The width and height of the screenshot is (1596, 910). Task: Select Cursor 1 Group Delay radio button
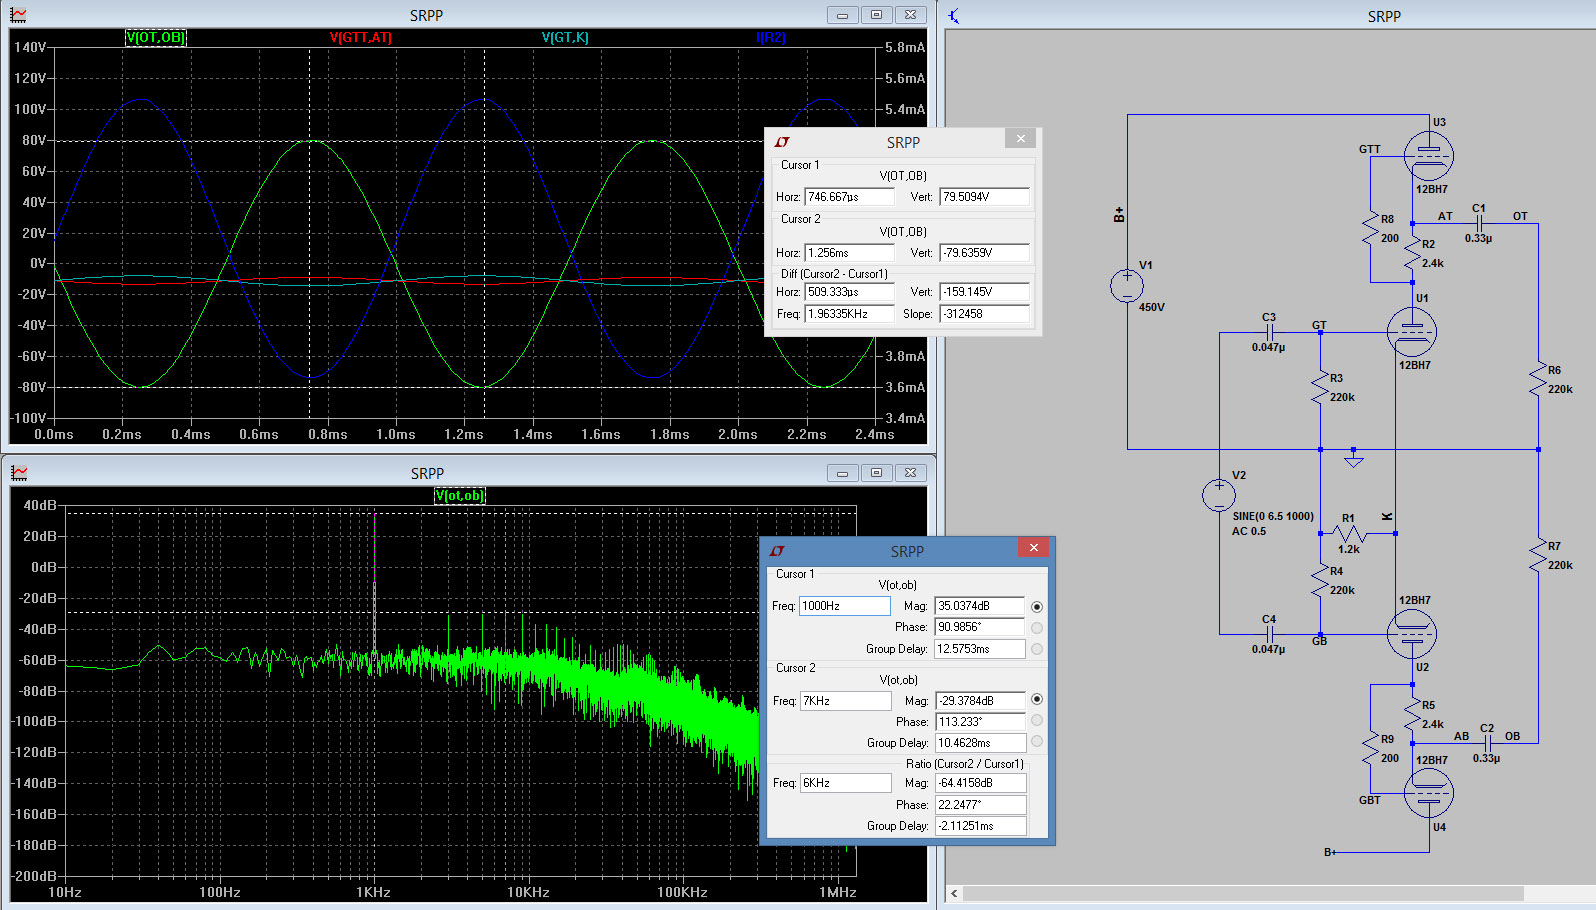[1037, 649]
